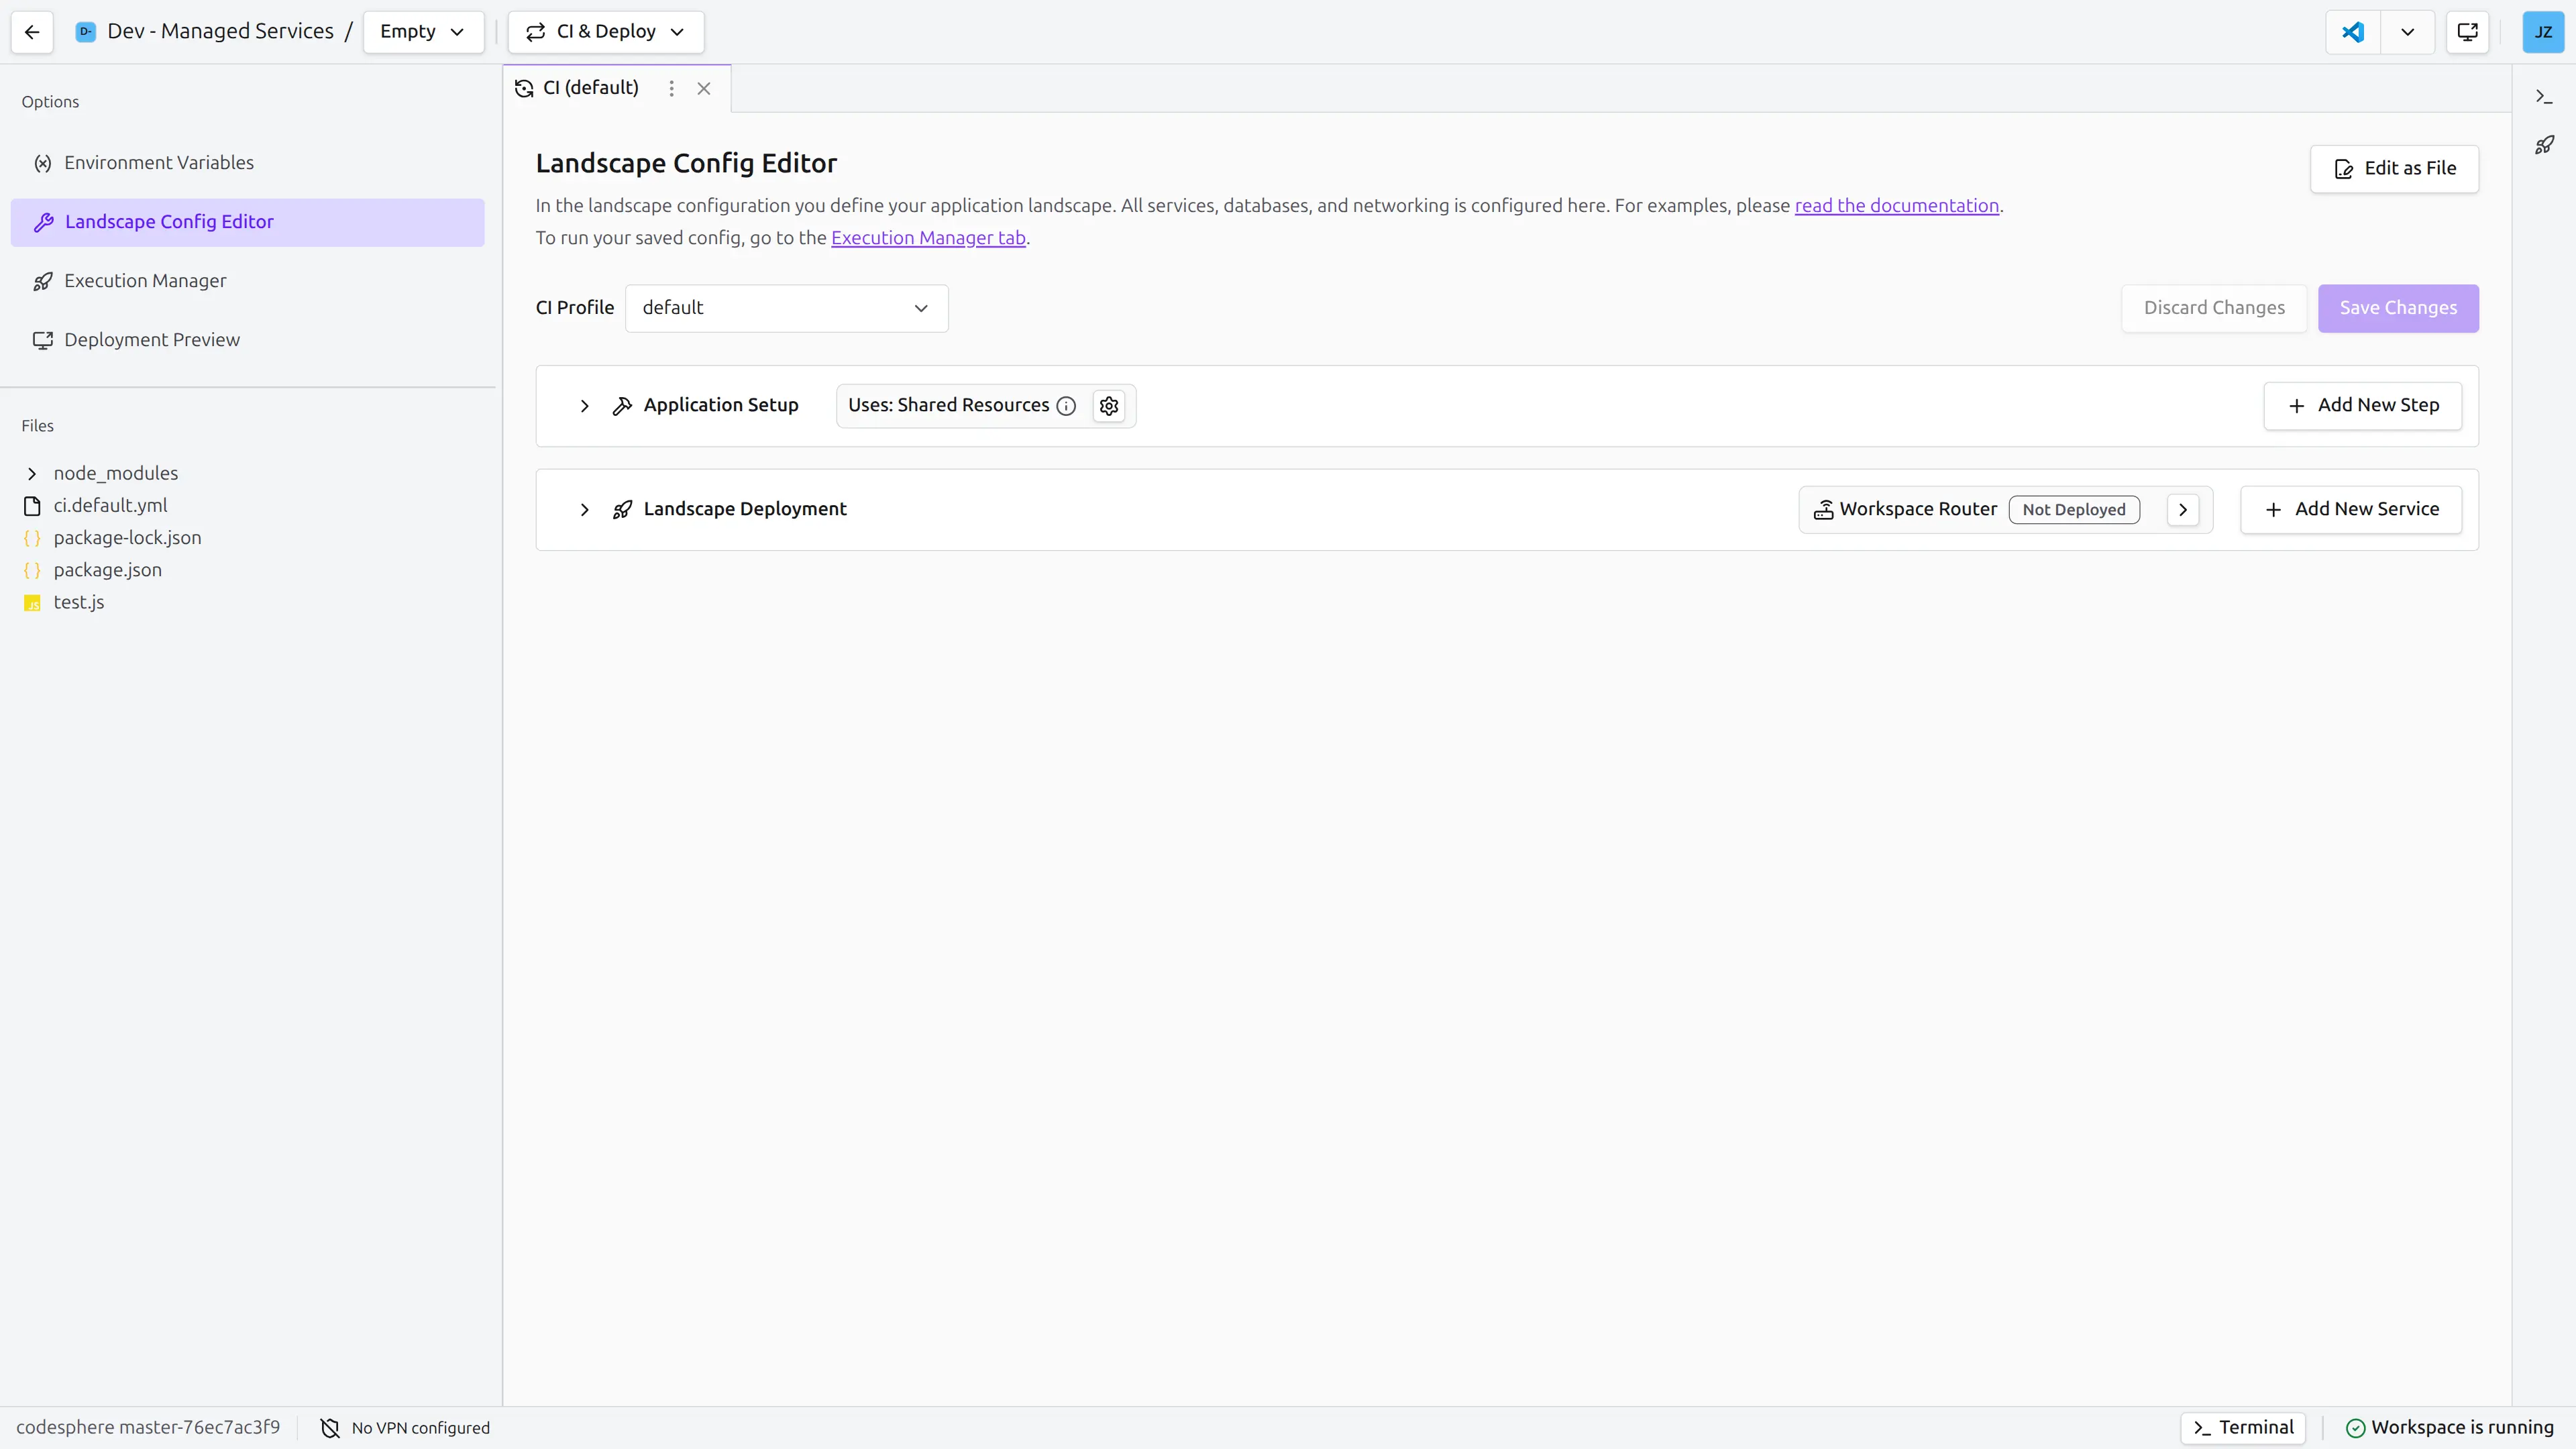Viewport: 2576px width, 1449px height.
Task: Open Shared Resources settings gear
Action: pyautogui.click(x=1108, y=406)
